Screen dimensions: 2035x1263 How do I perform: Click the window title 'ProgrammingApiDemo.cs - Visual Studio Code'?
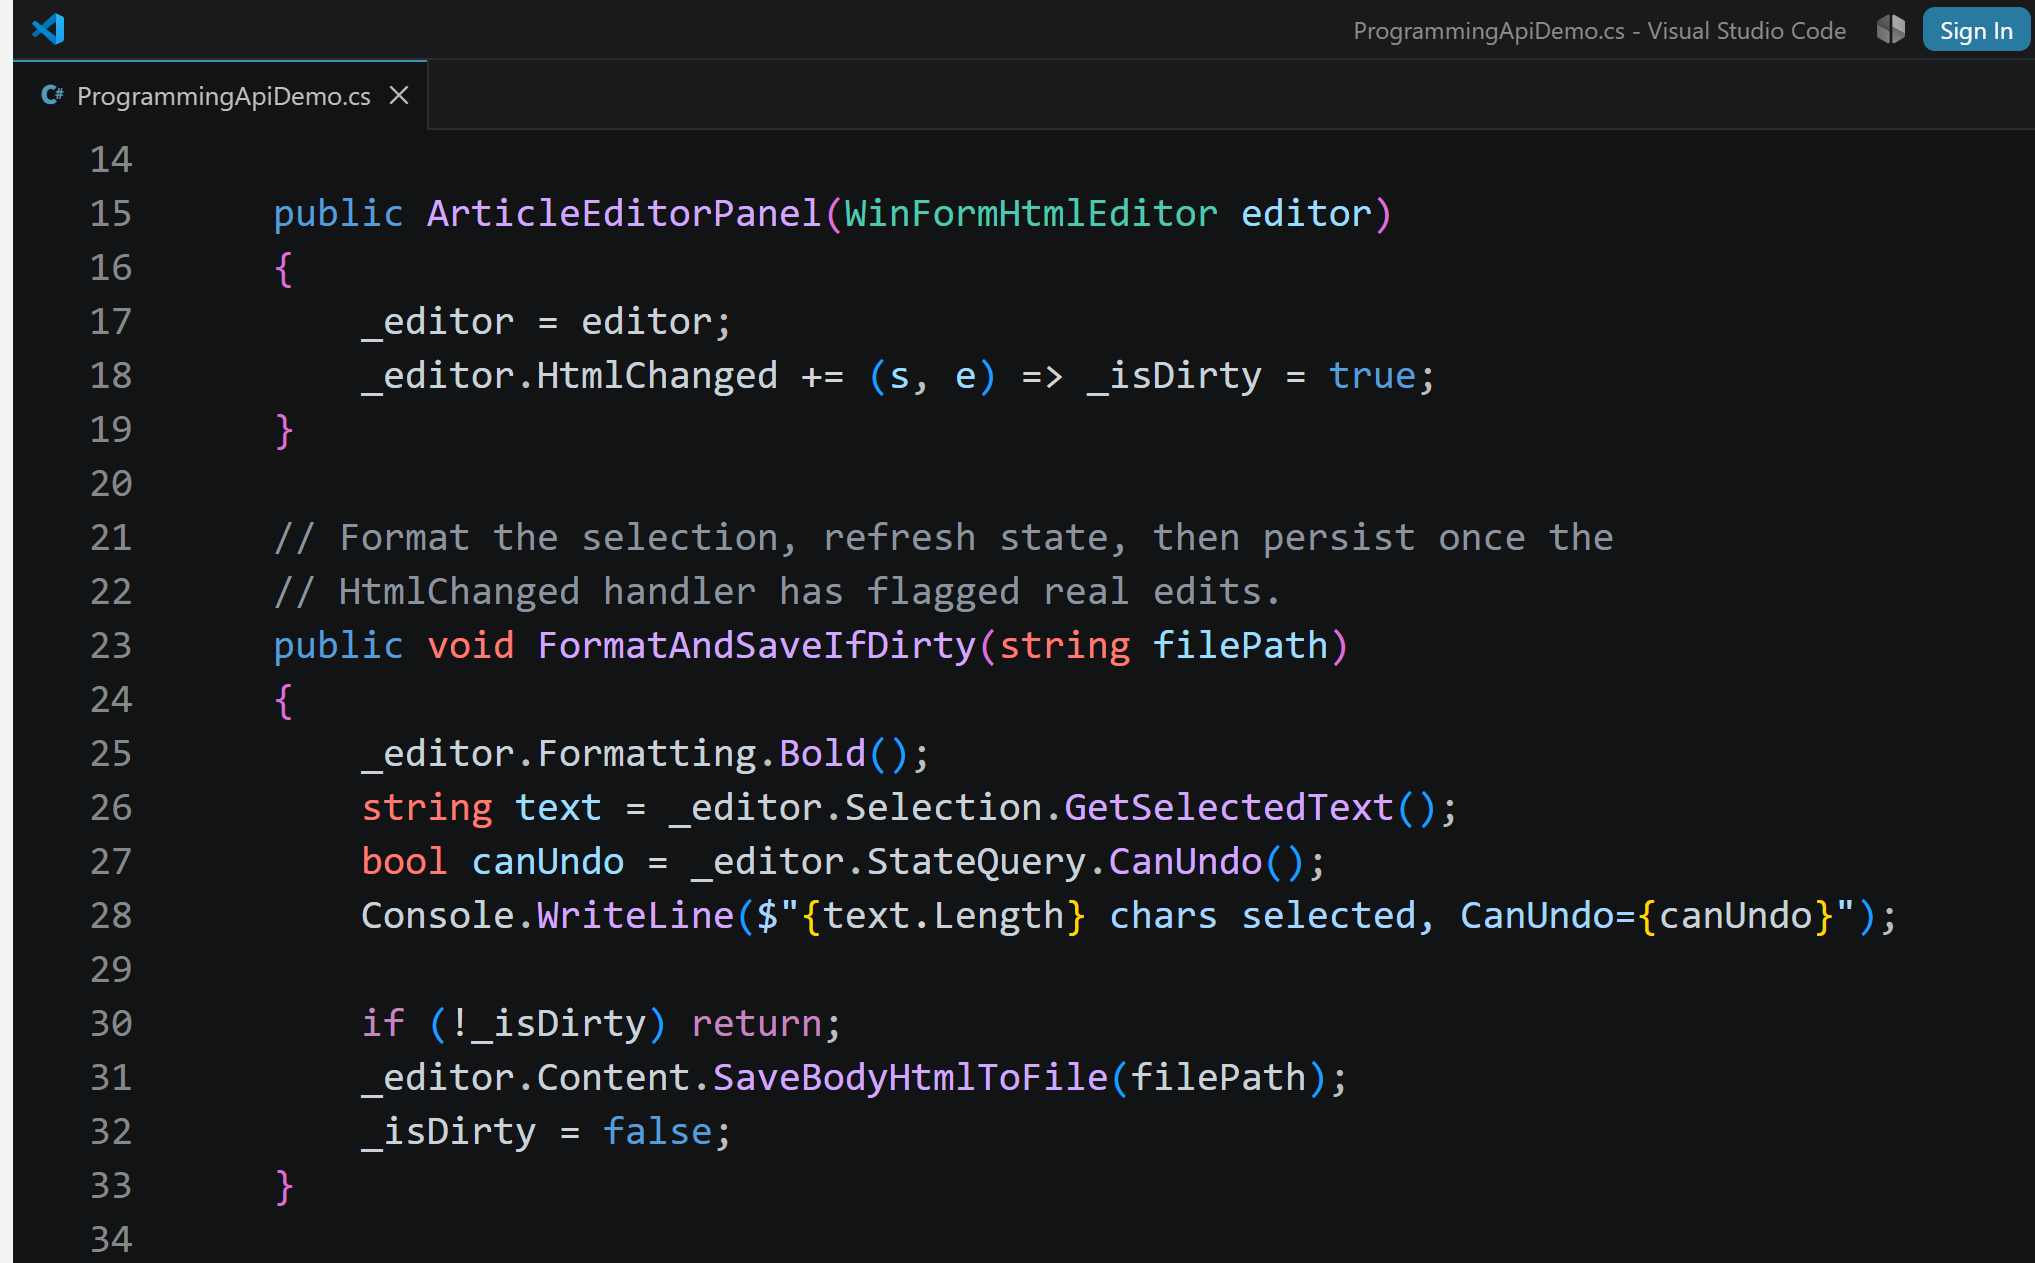tap(1599, 31)
